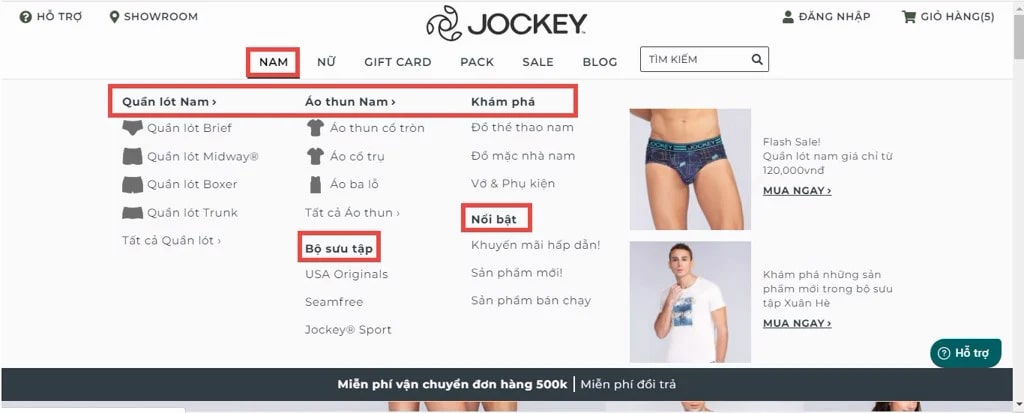Screen dimensions: 1024x413
Task: Select the boxer underwear icon
Action: click(133, 184)
